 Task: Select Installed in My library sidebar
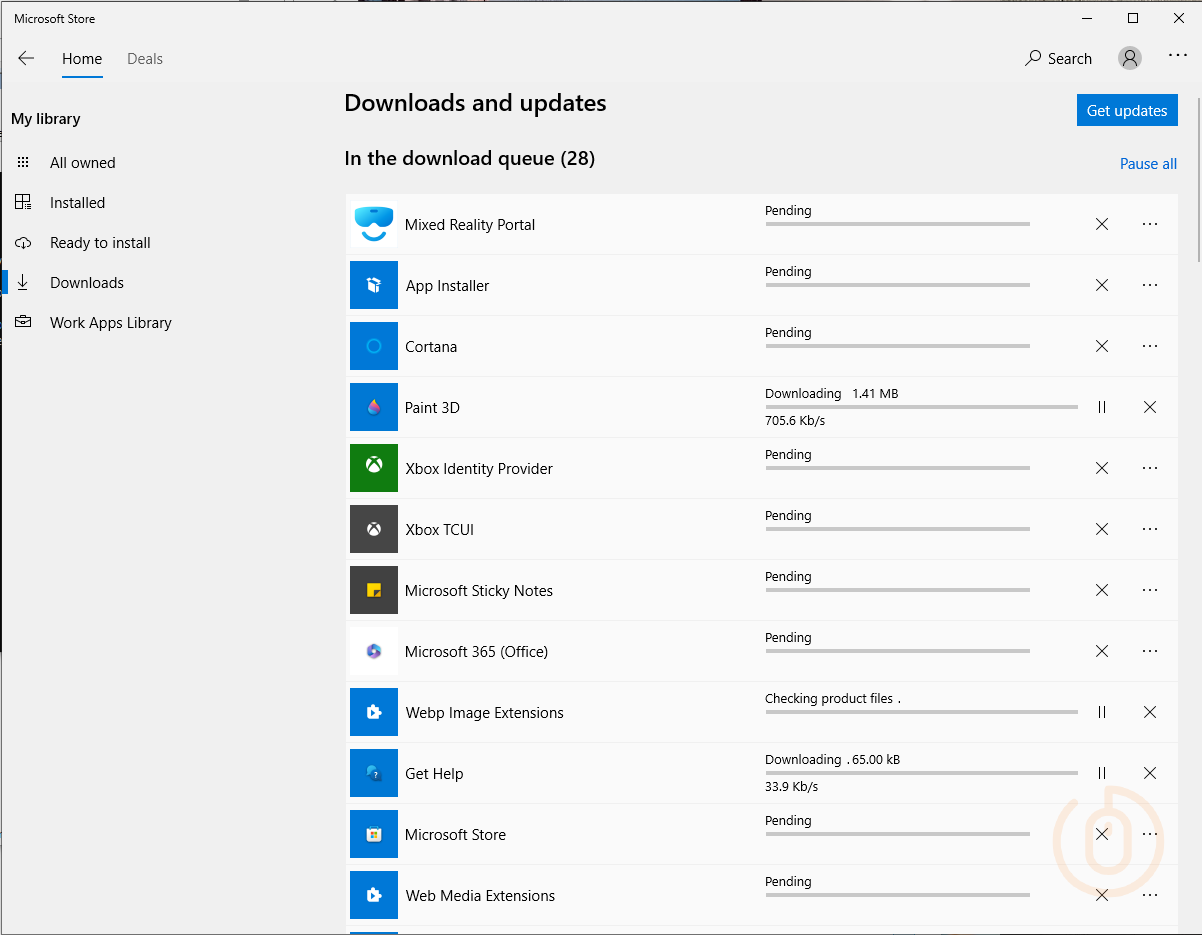pos(77,203)
